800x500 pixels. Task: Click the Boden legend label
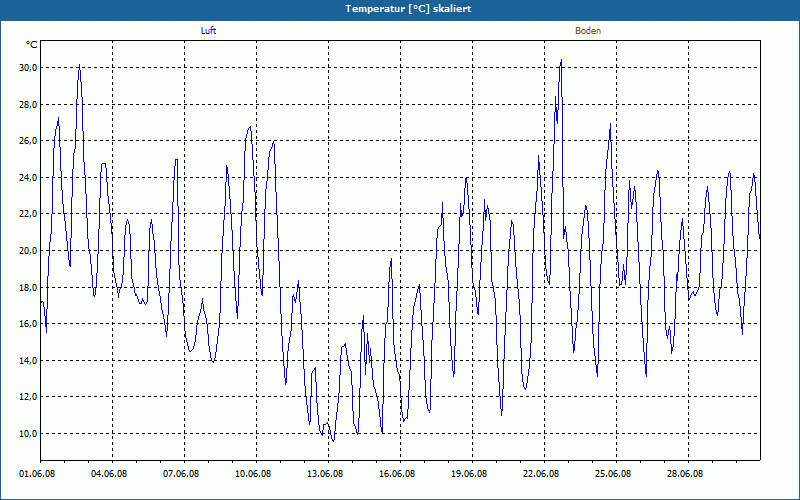(x=588, y=31)
